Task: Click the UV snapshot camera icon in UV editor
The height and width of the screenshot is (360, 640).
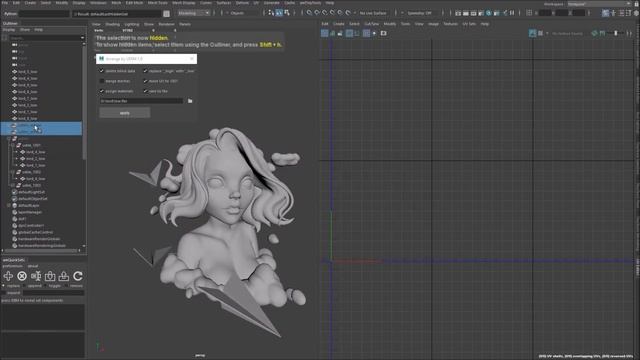Action: (x=384, y=33)
